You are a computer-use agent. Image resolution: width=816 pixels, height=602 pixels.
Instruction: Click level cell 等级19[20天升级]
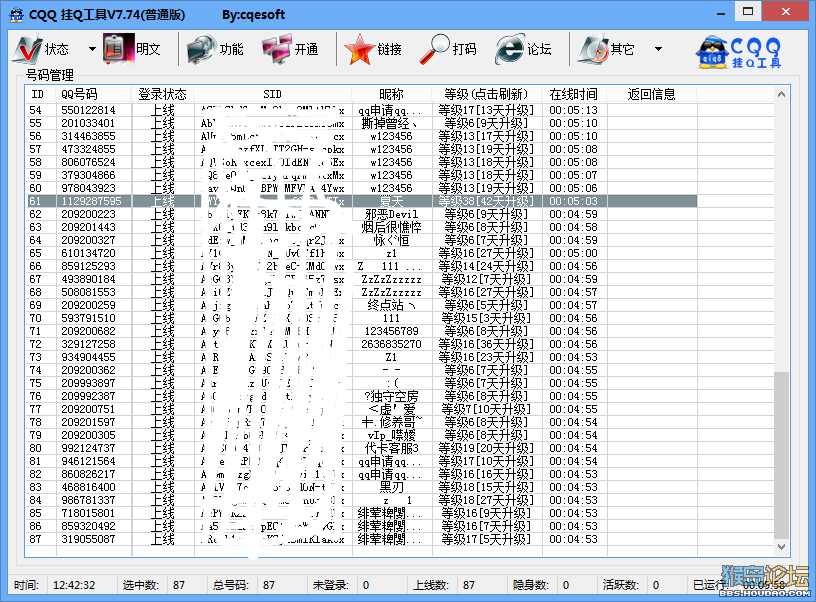(486, 449)
